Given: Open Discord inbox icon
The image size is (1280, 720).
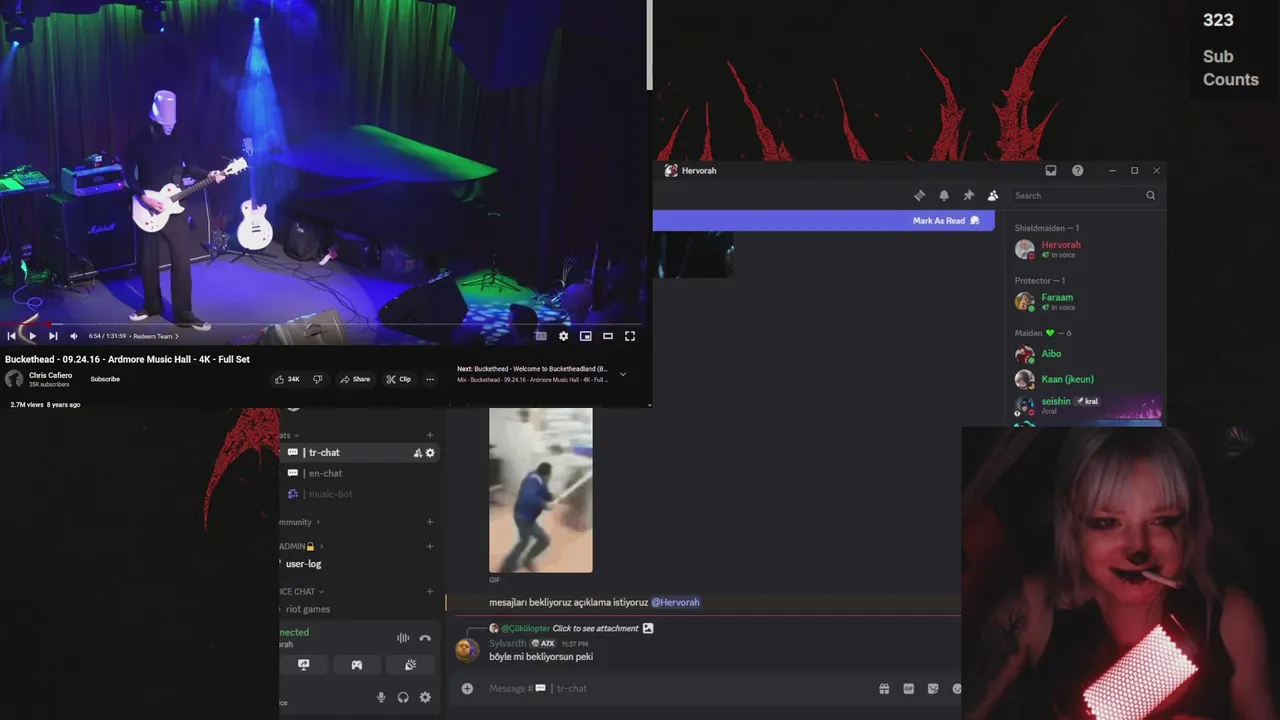Looking at the screenshot, I should [x=1051, y=170].
